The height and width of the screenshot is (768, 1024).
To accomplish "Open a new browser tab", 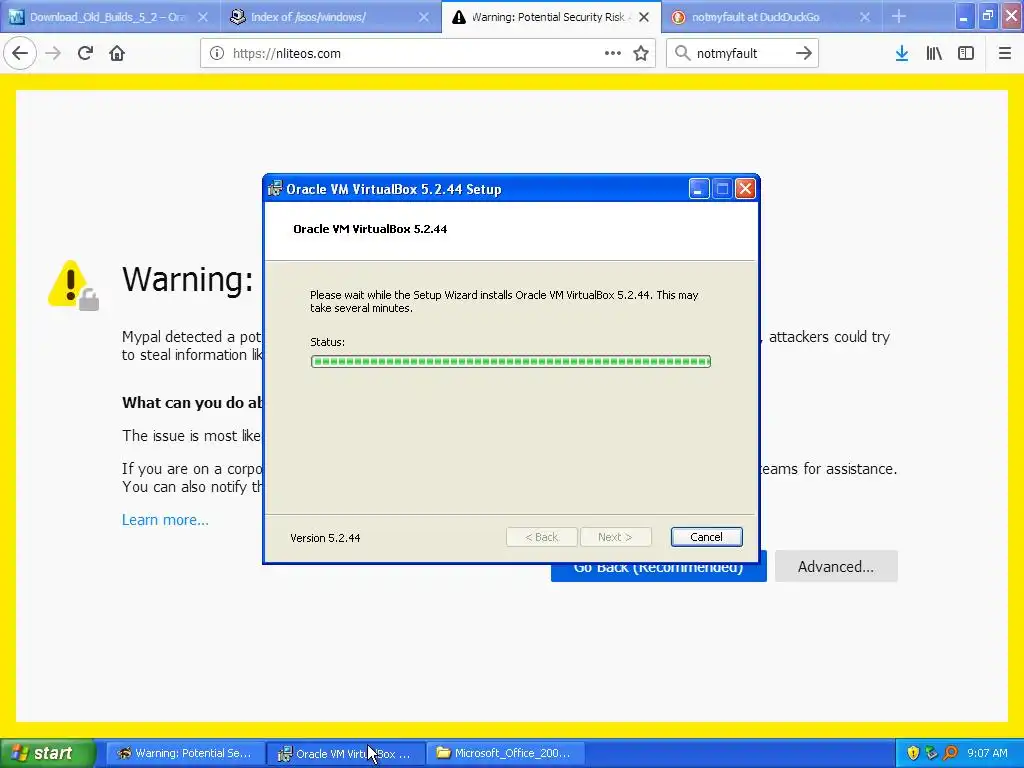I will [899, 16].
